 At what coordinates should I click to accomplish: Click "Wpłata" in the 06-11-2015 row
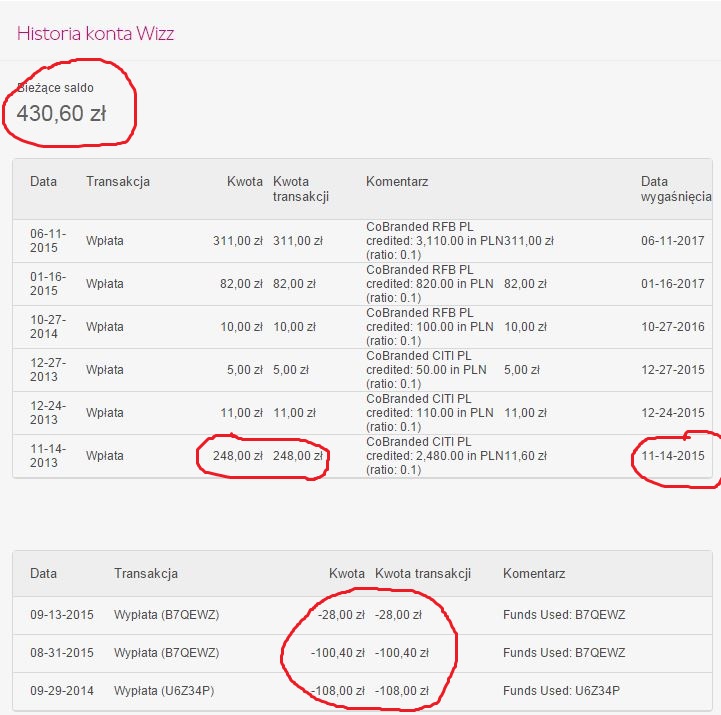[x=104, y=241]
